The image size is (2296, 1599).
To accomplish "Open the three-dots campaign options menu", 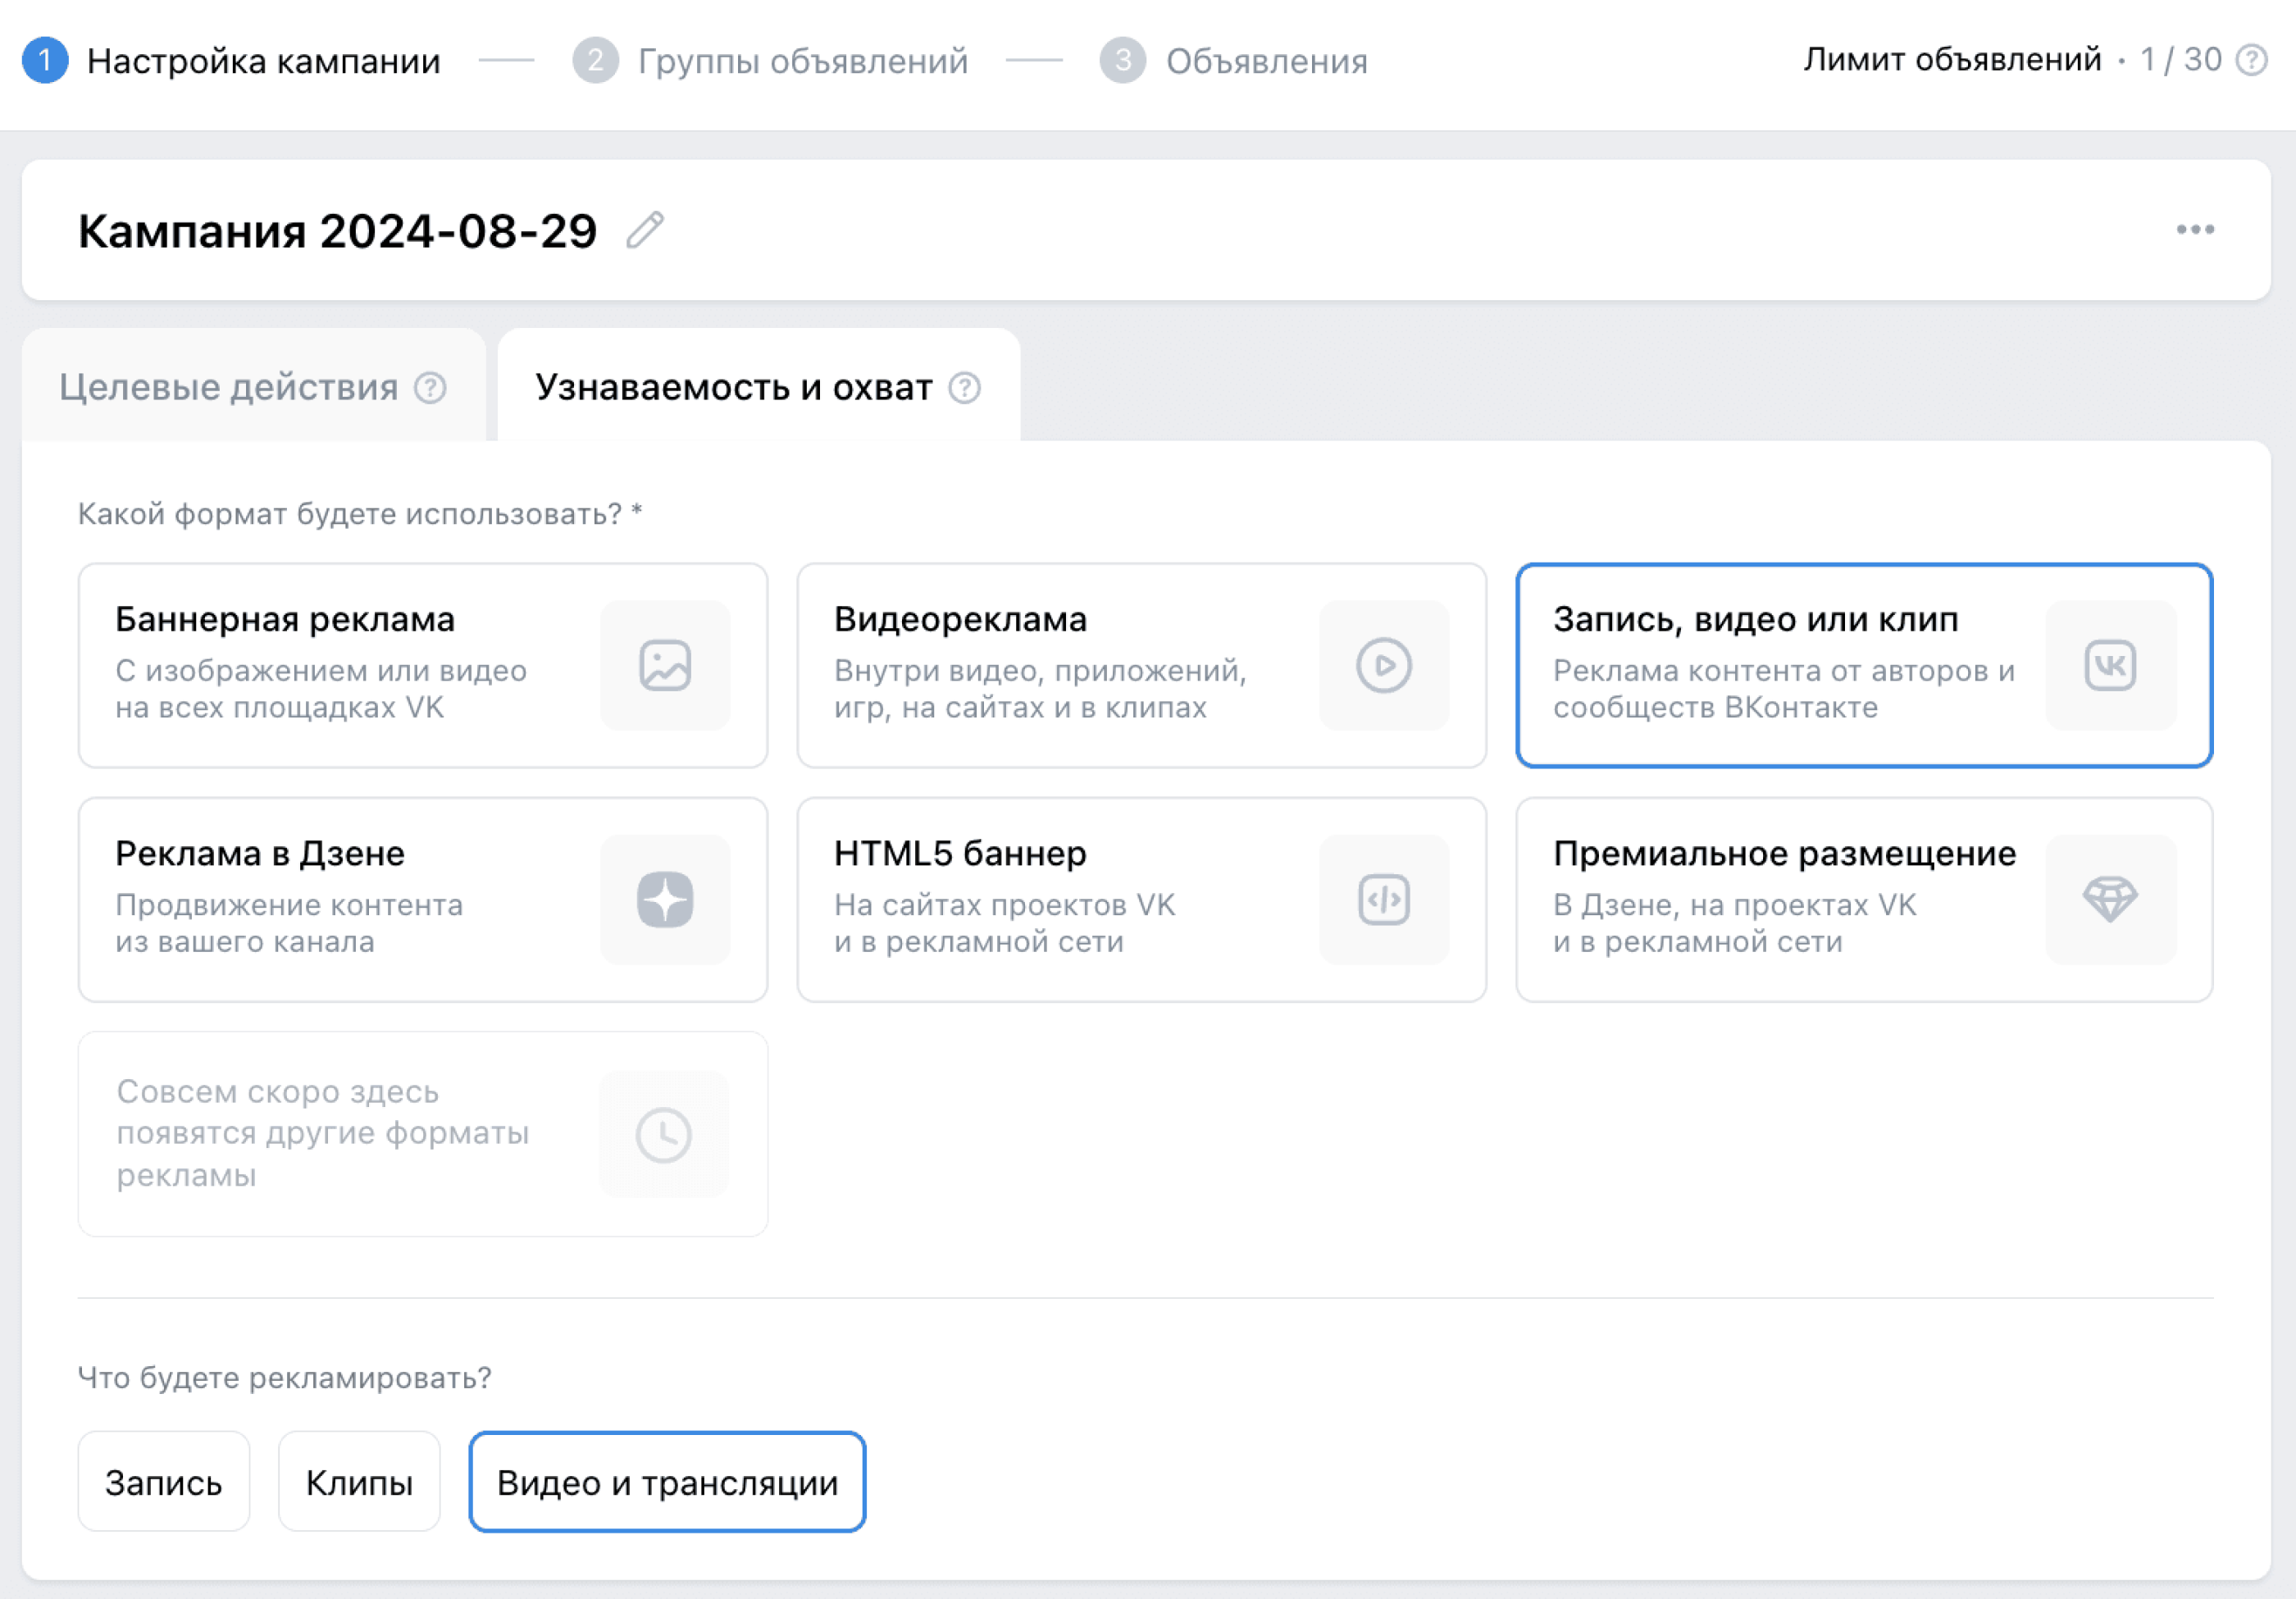I will pyautogui.click(x=2195, y=230).
